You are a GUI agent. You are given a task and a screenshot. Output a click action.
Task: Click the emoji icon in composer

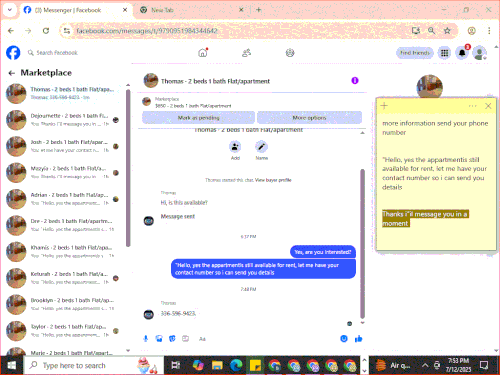[x=344, y=339]
